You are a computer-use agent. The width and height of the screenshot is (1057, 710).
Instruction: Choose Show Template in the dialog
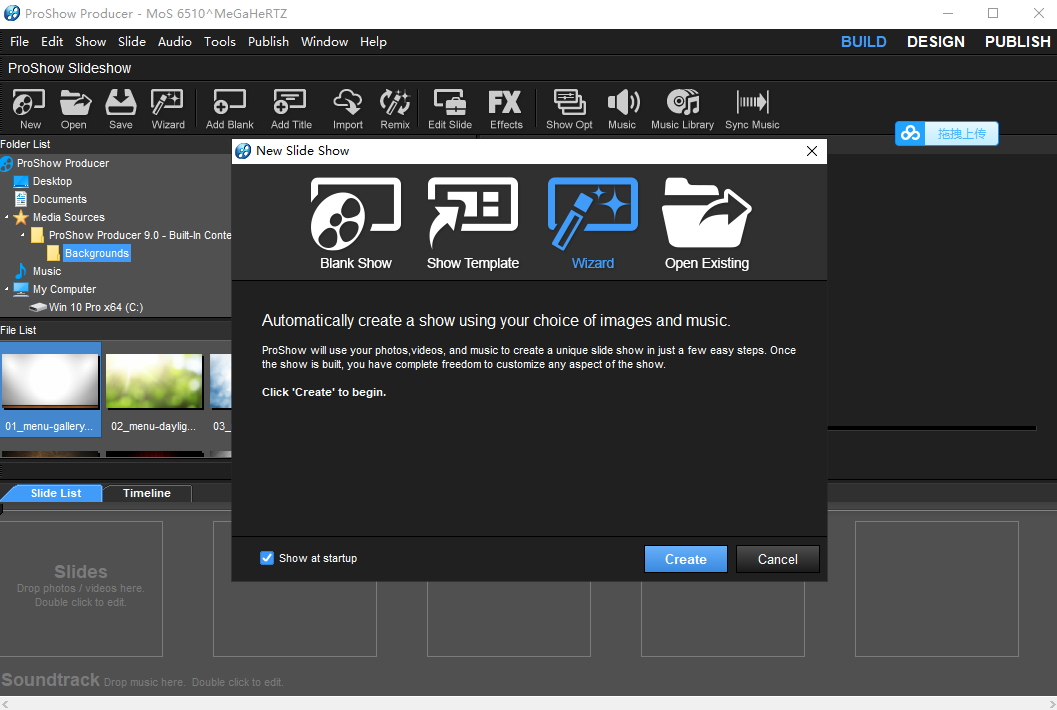tap(473, 224)
